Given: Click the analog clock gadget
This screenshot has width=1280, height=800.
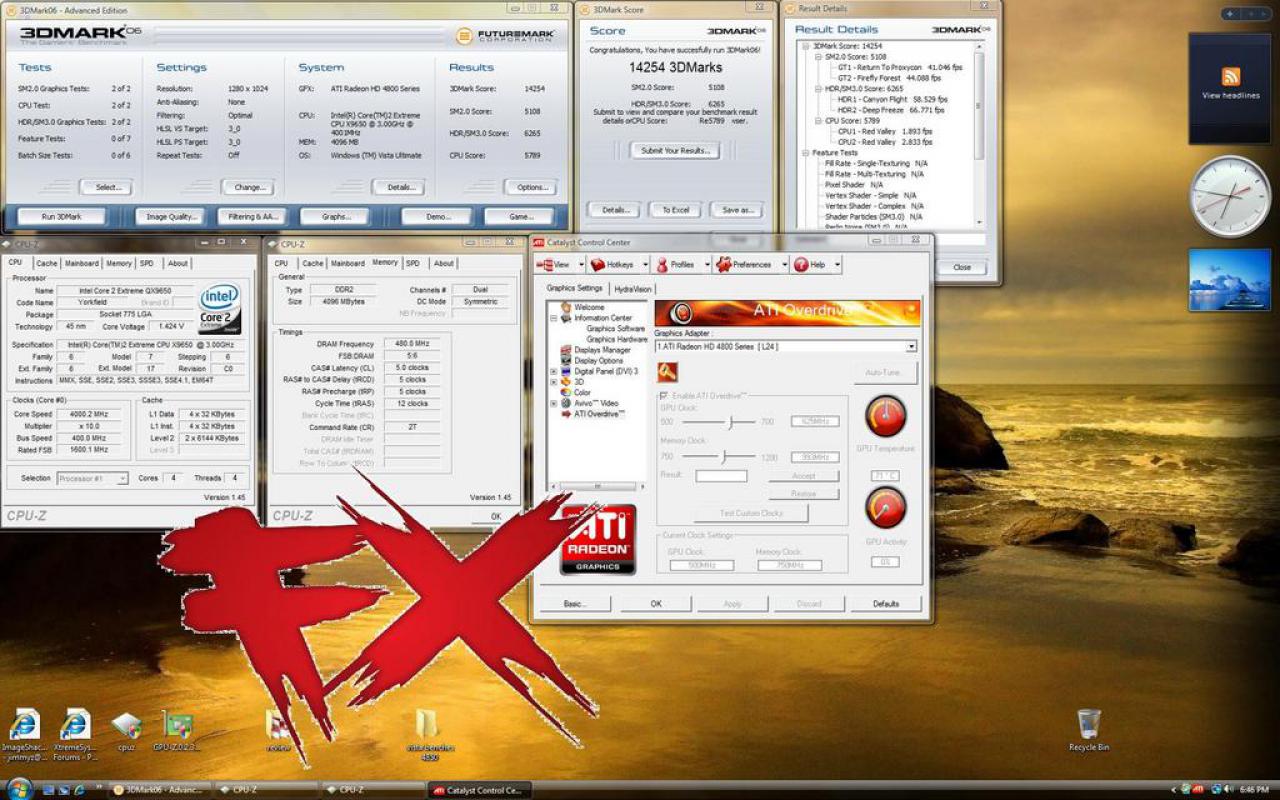Looking at the screenshot, I should pos(1230,196).
